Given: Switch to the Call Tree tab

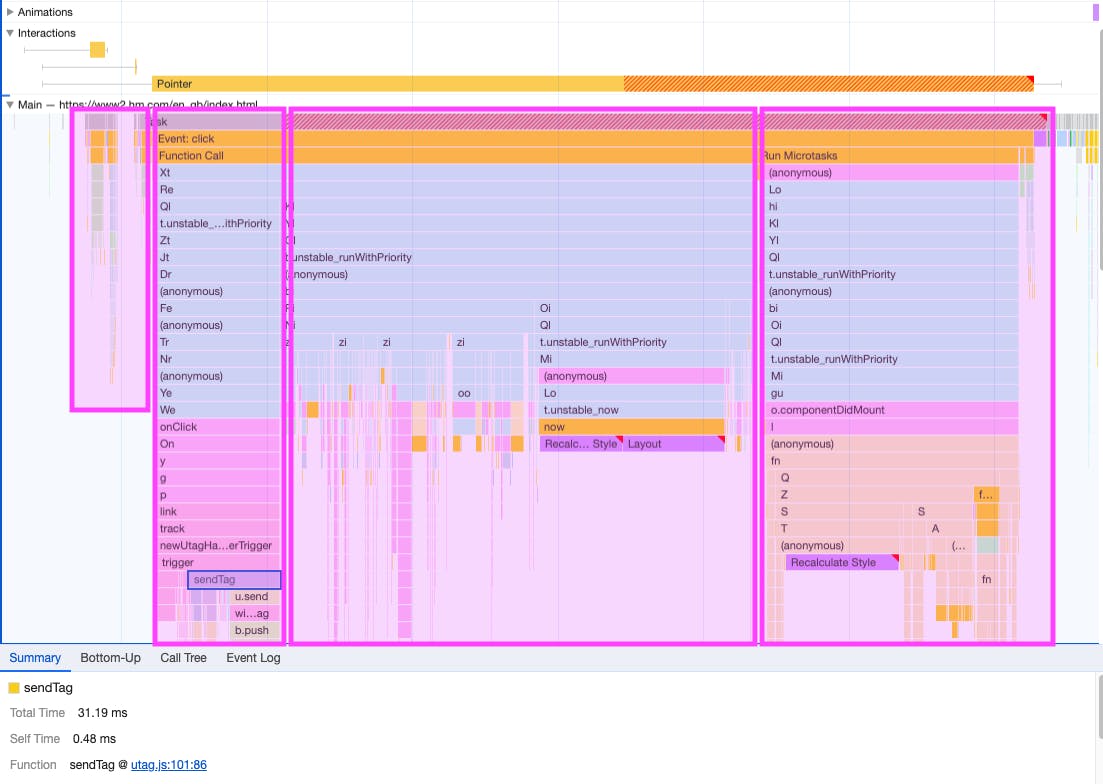Looking at the screenshot, I should [x=183, y=658].
